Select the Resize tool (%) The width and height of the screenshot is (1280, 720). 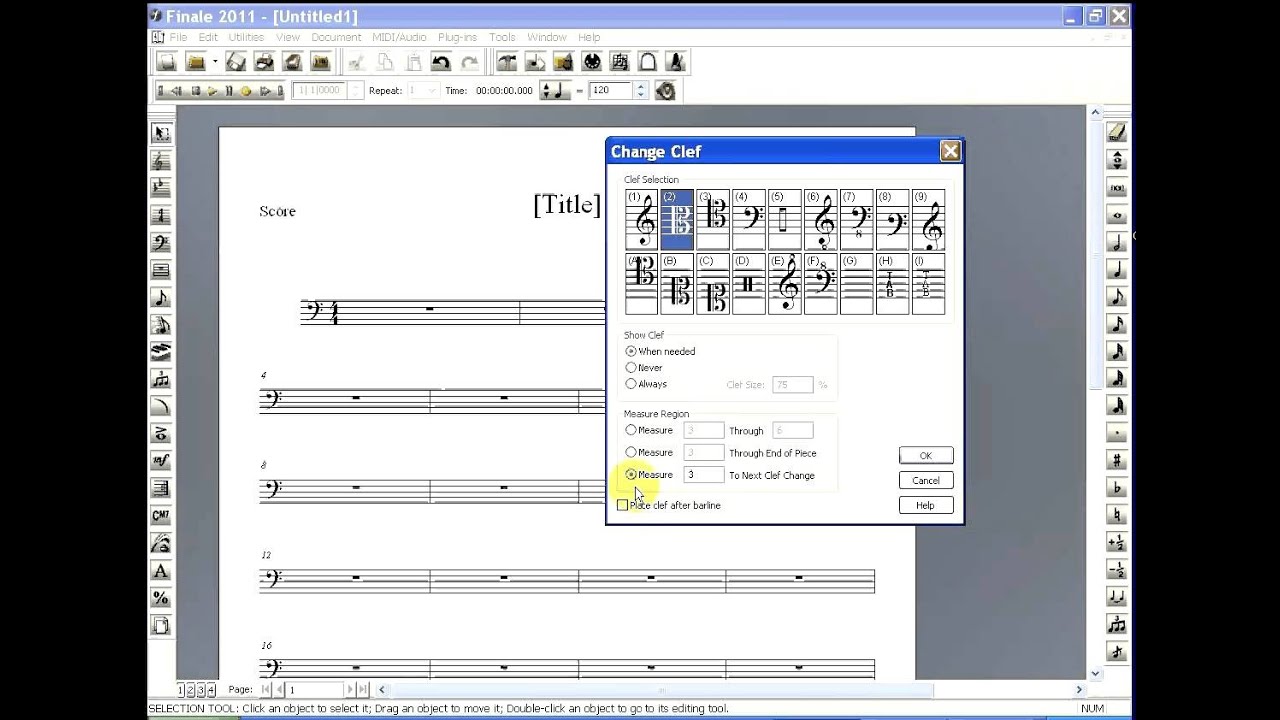[x=160, y=598]
